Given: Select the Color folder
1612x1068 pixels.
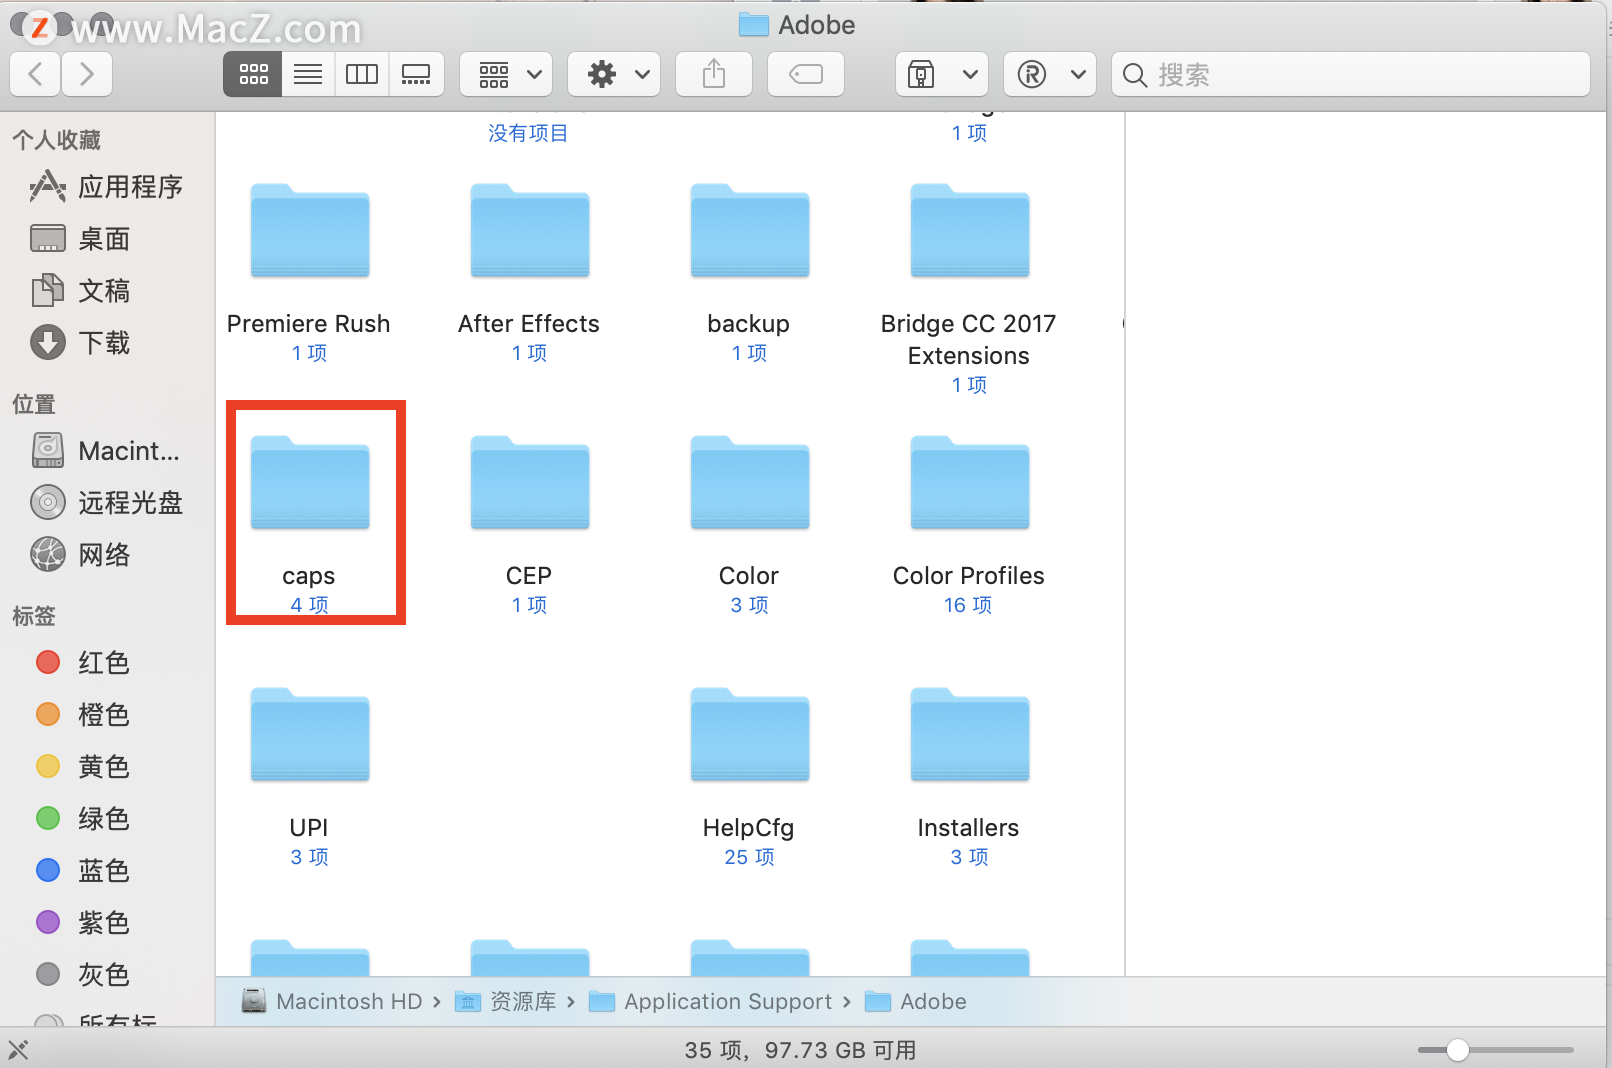Looking at the screenshot, I should (x=749, y=484).
